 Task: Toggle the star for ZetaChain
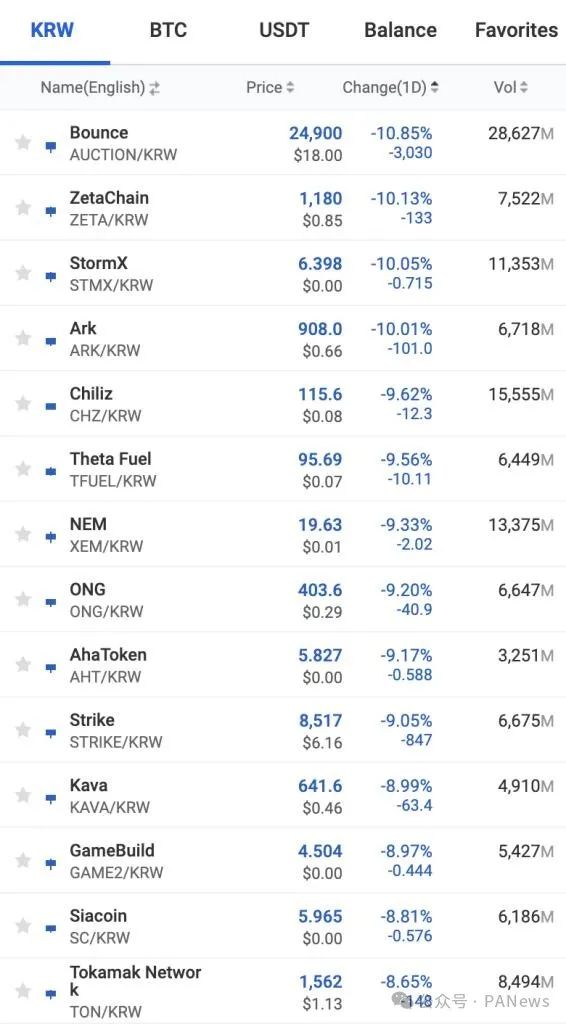[x=23, y=208]
